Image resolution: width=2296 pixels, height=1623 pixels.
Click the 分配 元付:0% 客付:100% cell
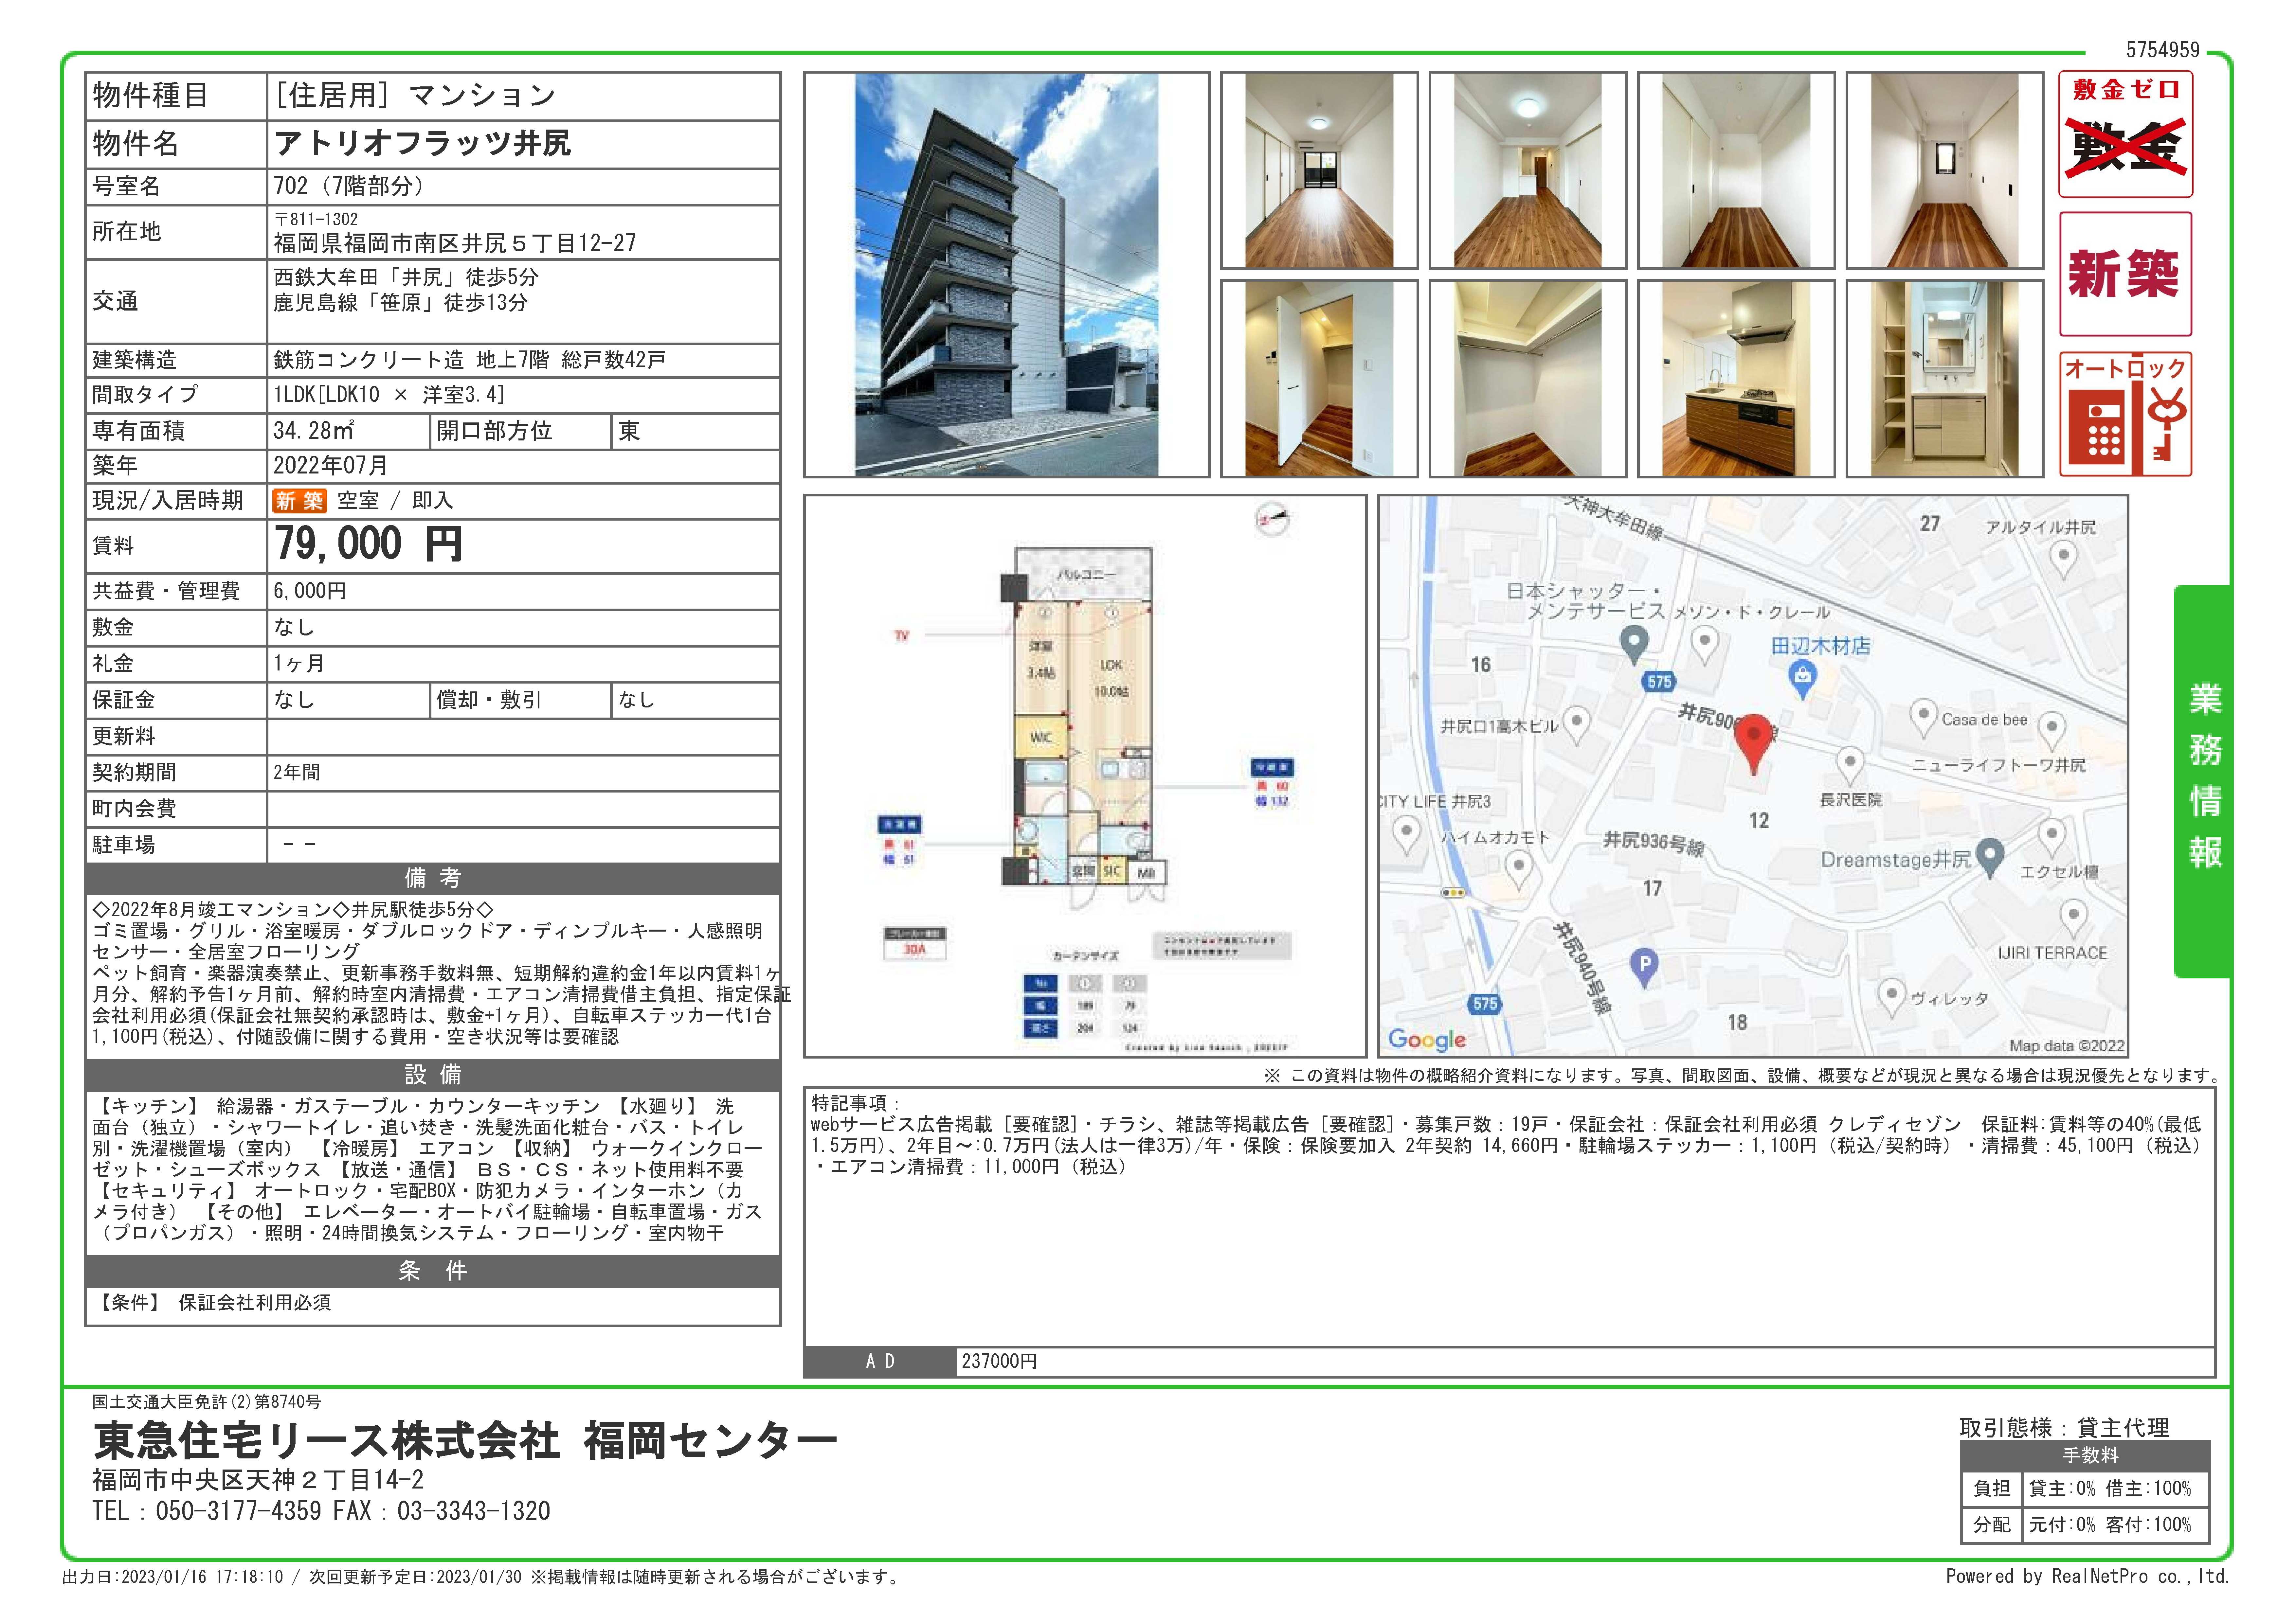(2085, 1525)
